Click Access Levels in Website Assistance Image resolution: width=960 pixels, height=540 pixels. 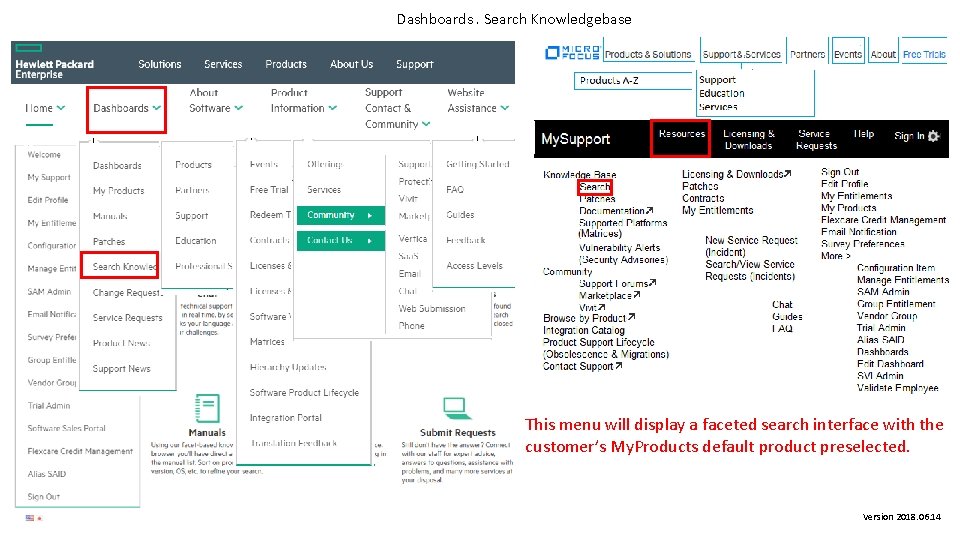[474, 266]
